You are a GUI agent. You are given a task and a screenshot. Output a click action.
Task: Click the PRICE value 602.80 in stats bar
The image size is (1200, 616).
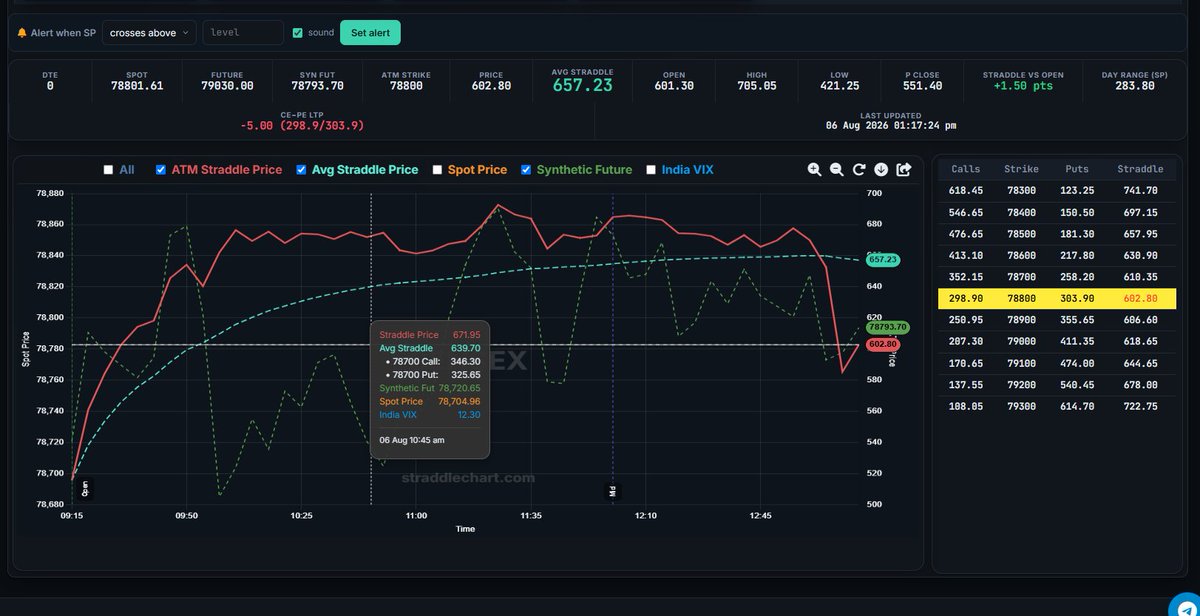click(491, 86)
